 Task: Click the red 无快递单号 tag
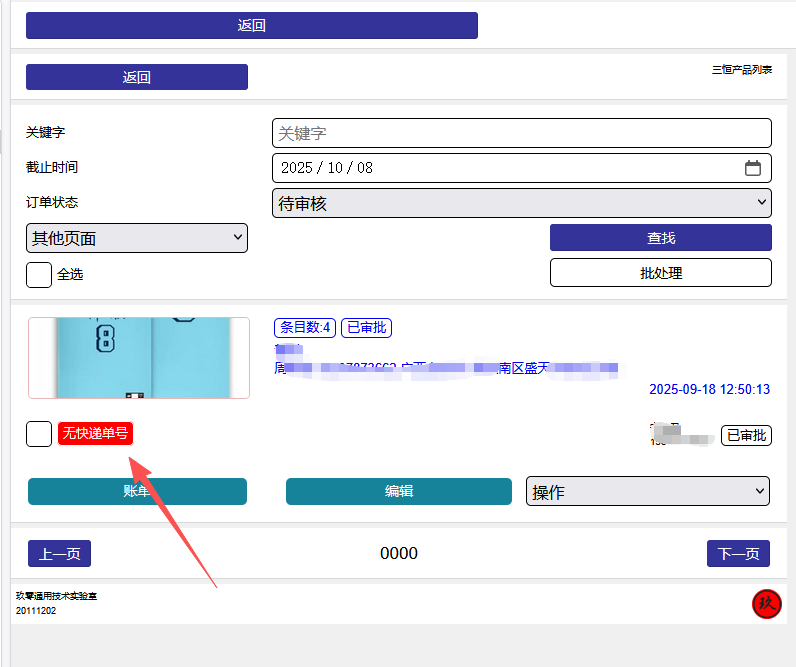pos(95,433)
